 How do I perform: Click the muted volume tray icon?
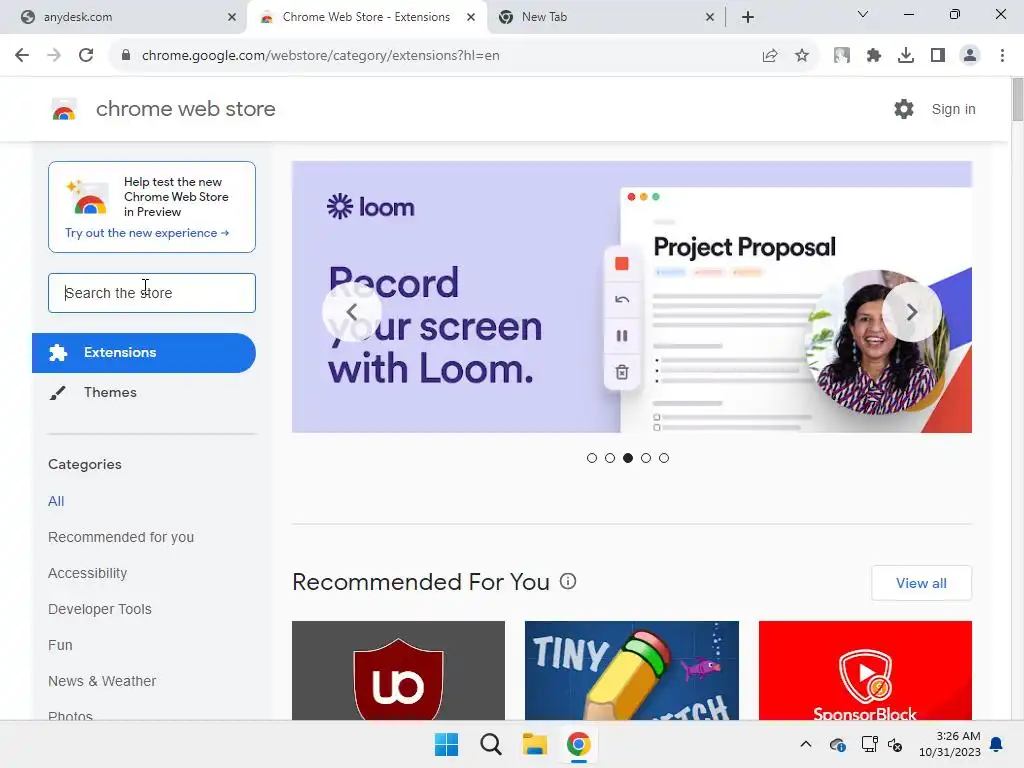click(x=895, y=744)
